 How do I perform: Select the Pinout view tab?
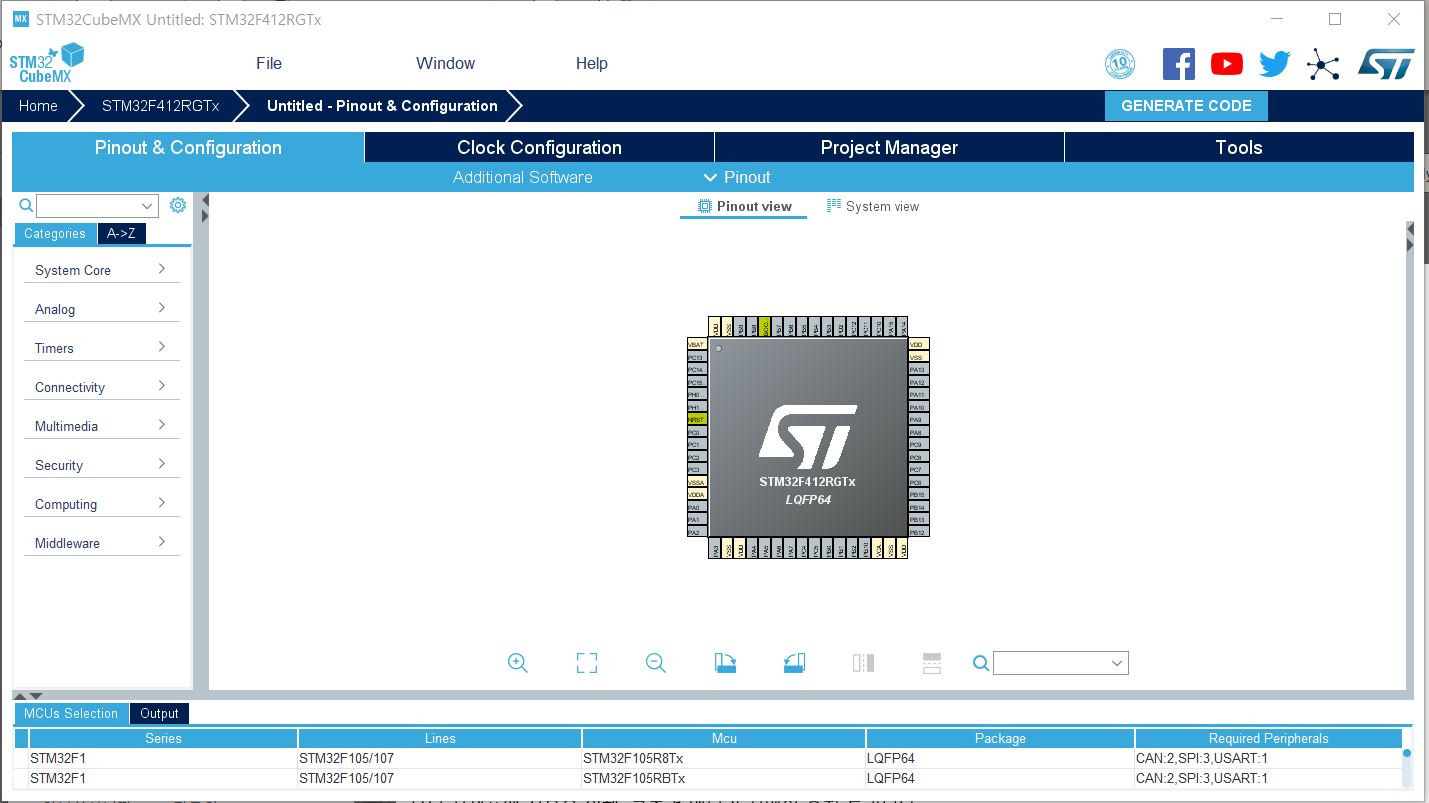click(744, 206)
